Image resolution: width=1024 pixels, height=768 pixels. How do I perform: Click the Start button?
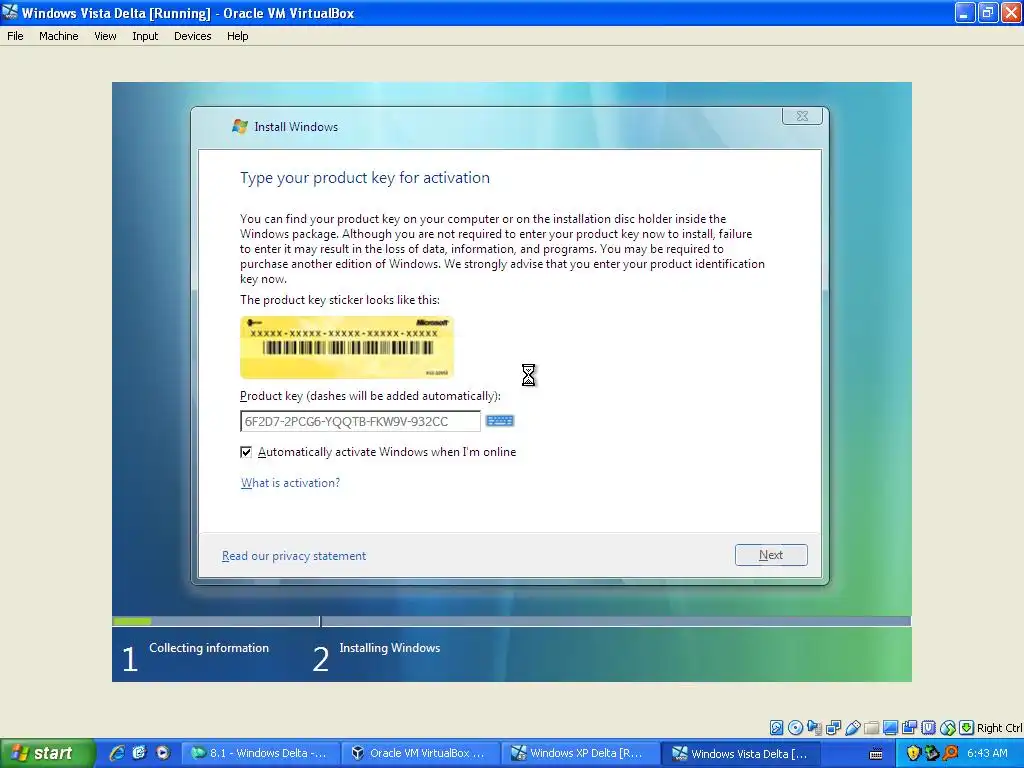tap(47, 753)
